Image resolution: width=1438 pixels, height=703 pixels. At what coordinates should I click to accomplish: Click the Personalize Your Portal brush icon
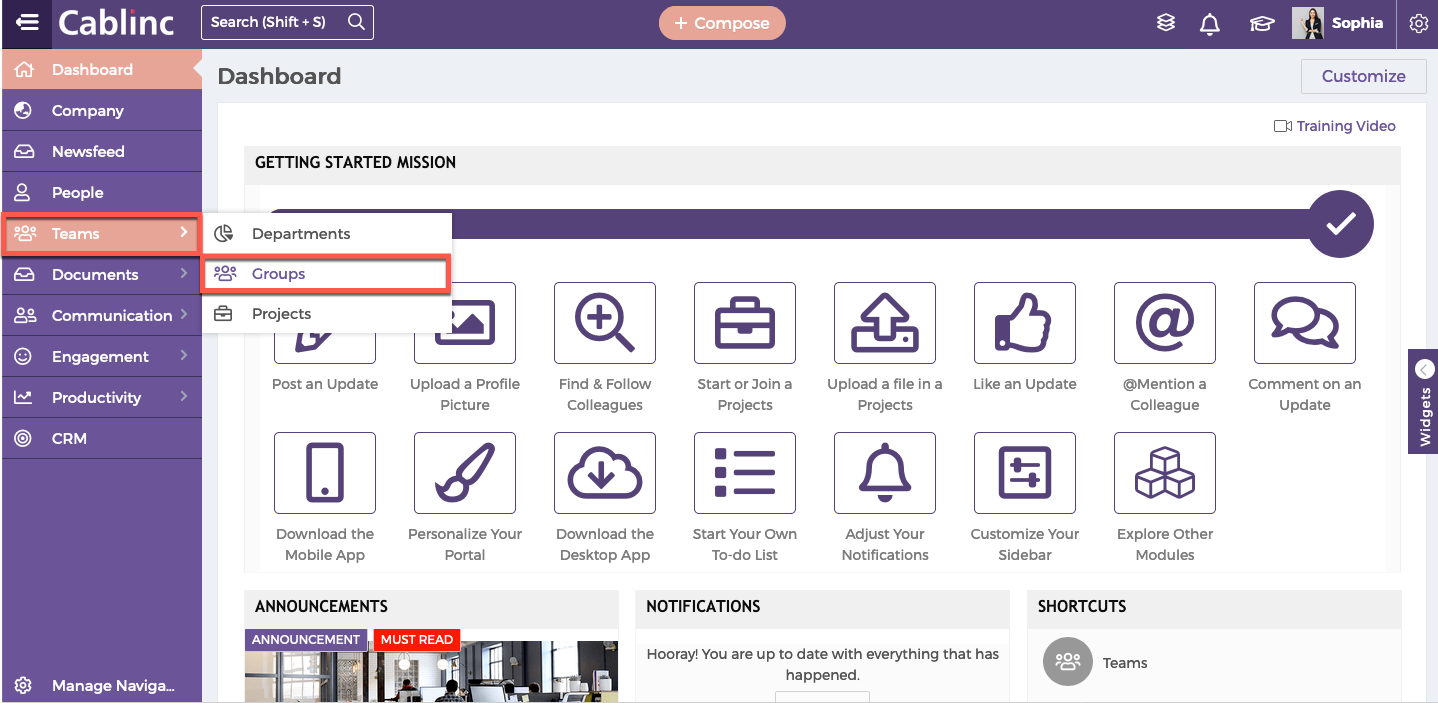point(465,473)
